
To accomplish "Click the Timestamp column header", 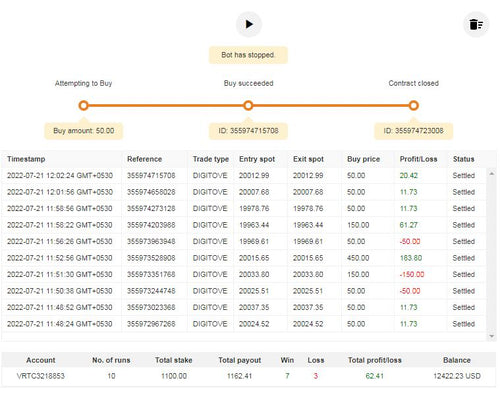I will coord(26,159).
